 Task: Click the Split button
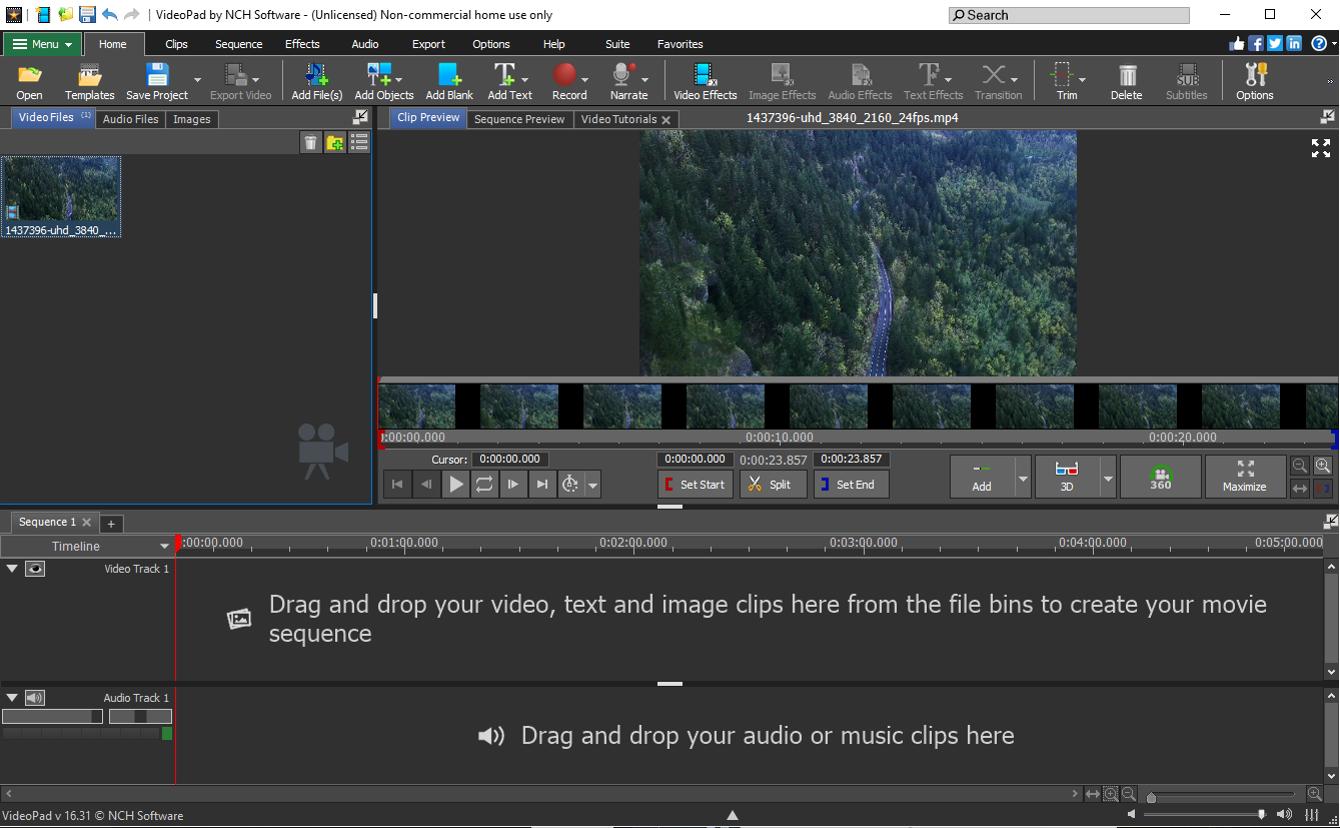tap(772, 484)
